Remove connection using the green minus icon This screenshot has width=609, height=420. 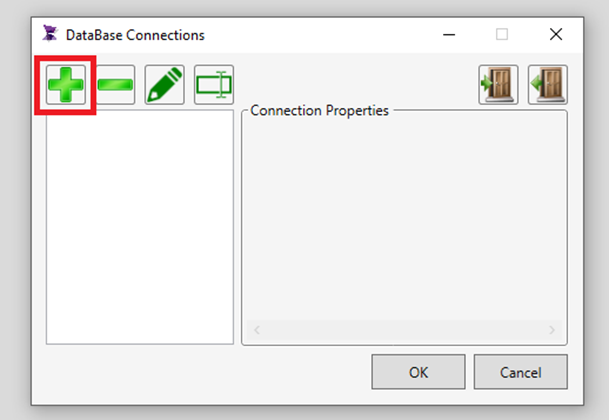point(115,85)
